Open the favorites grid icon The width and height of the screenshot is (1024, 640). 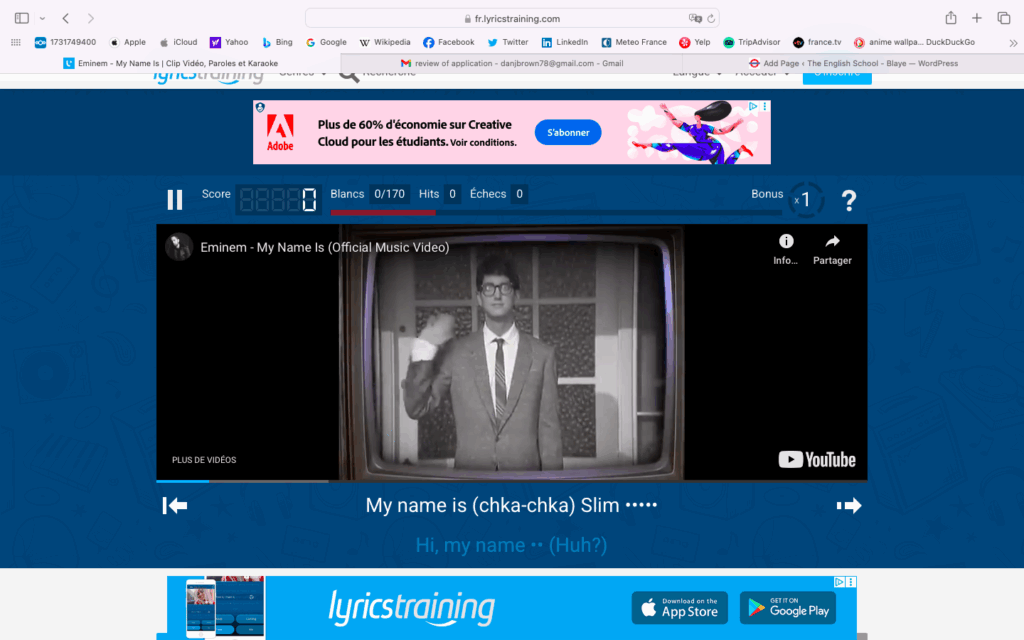point(16,42)
